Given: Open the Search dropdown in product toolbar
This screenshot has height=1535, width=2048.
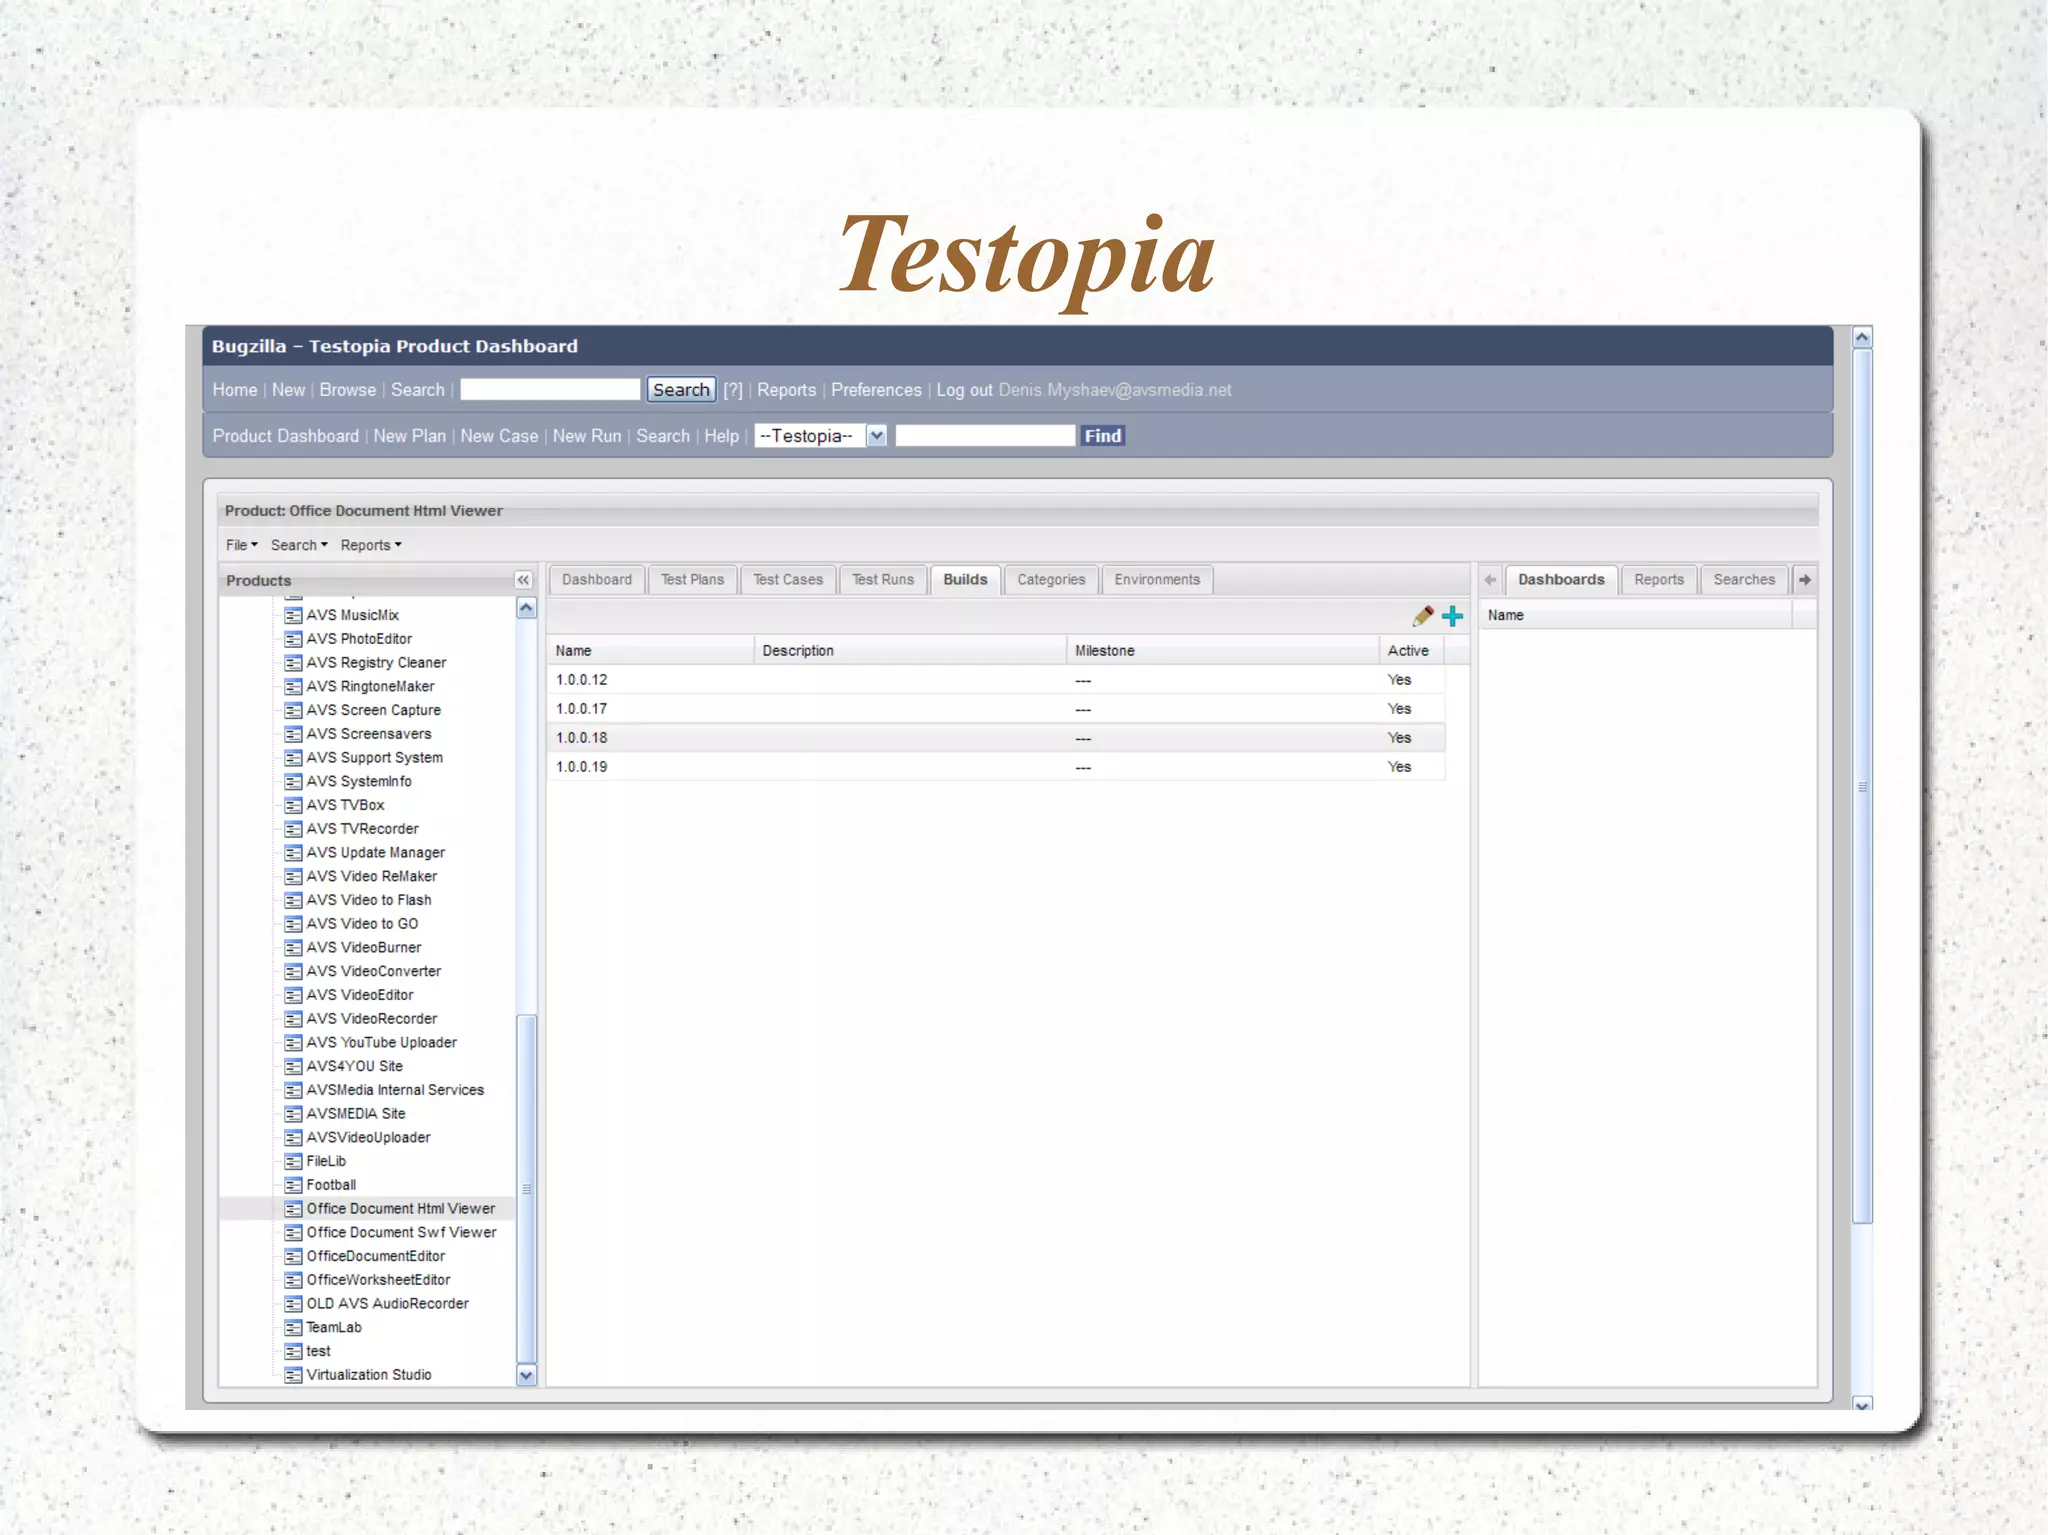Looking at the screenshot, I should click(298, 545).
